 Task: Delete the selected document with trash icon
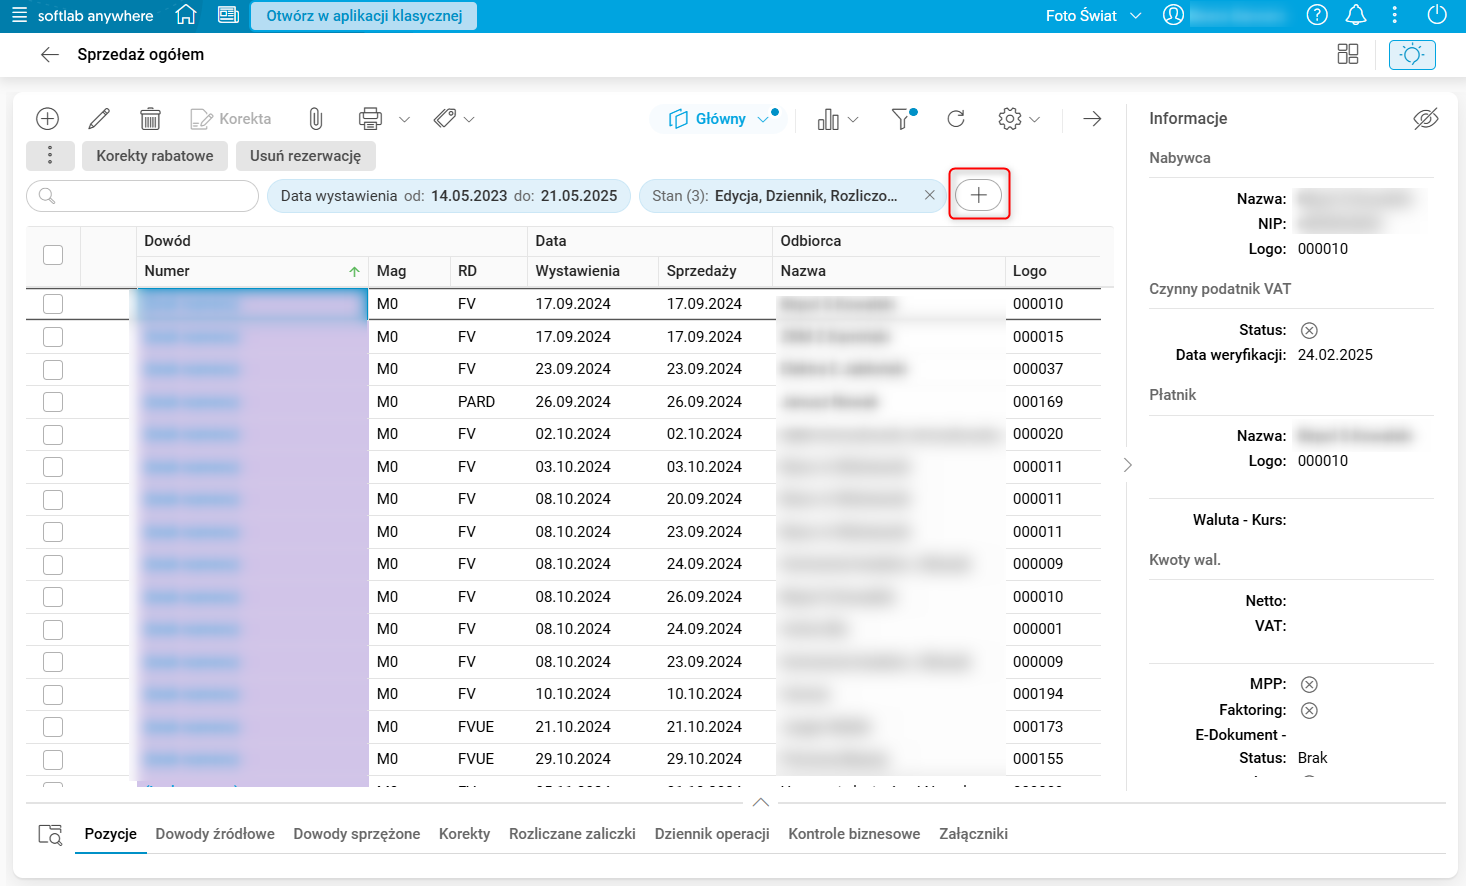(x=150, y=119)
